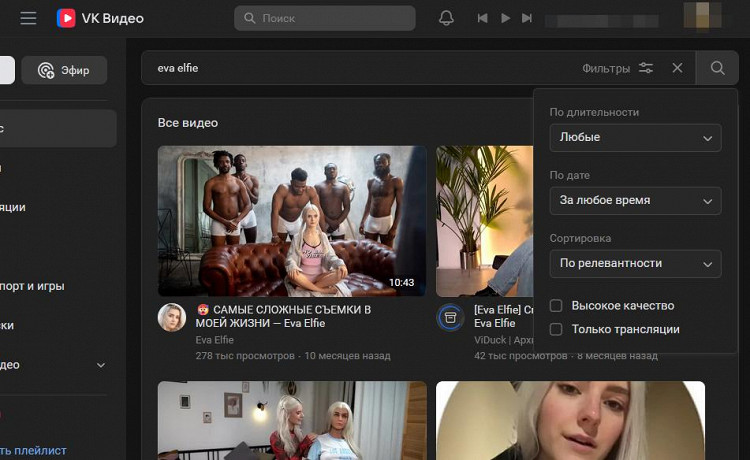Viewport: 750px width, 460px height.
Task: Toggle the Фильтры filter panel
Action: [x=618, y=68]
